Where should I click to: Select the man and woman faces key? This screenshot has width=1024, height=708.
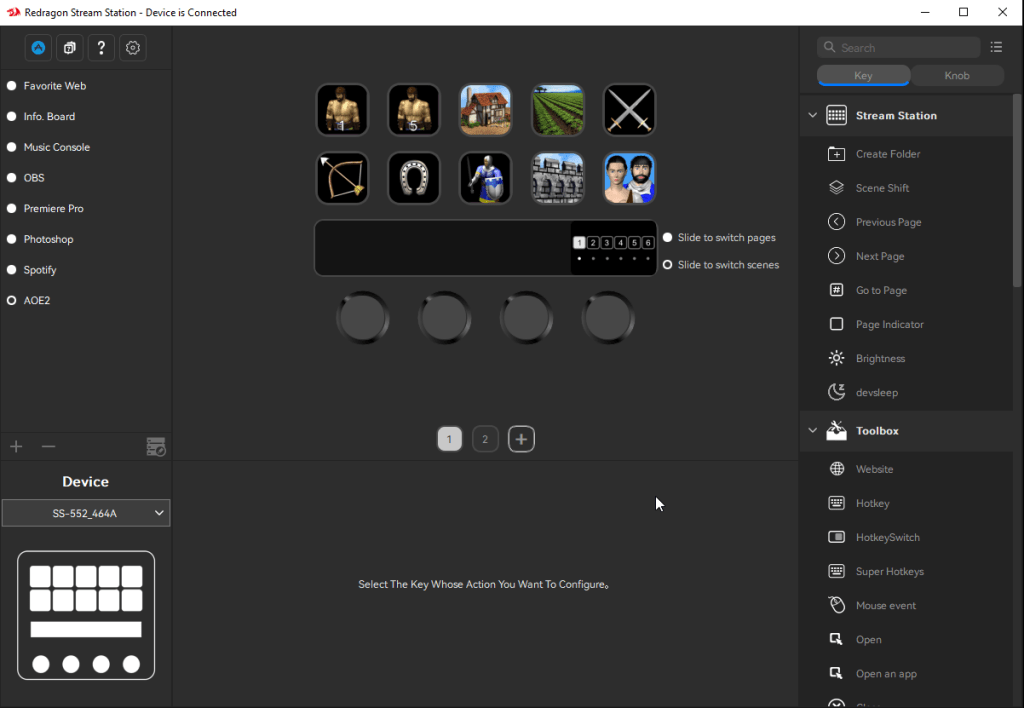[x=630, y=178]
